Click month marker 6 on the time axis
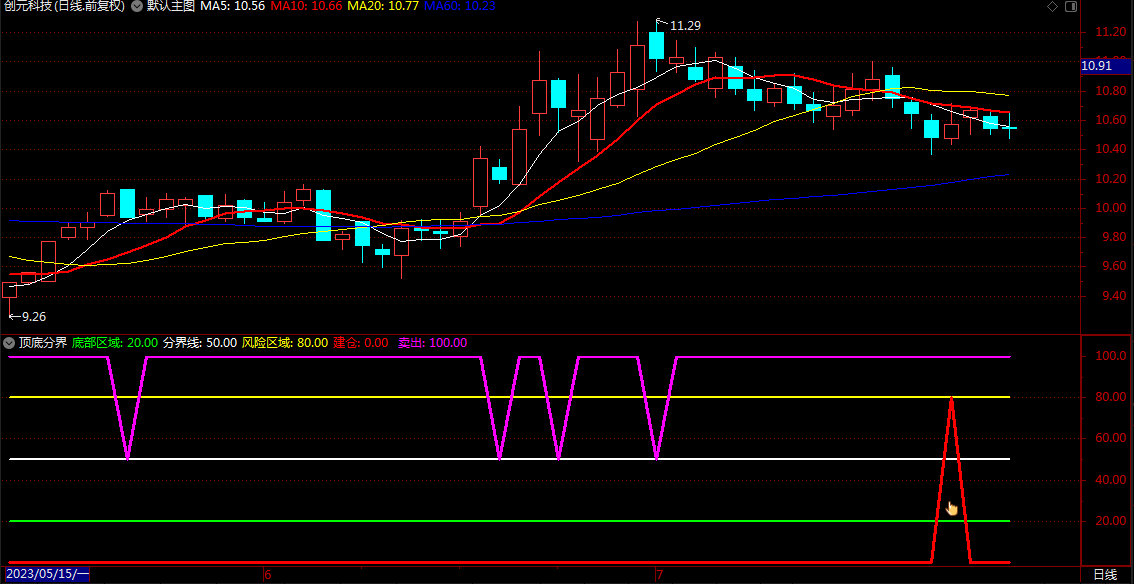 pyautogui.click(x=268, y=575)
